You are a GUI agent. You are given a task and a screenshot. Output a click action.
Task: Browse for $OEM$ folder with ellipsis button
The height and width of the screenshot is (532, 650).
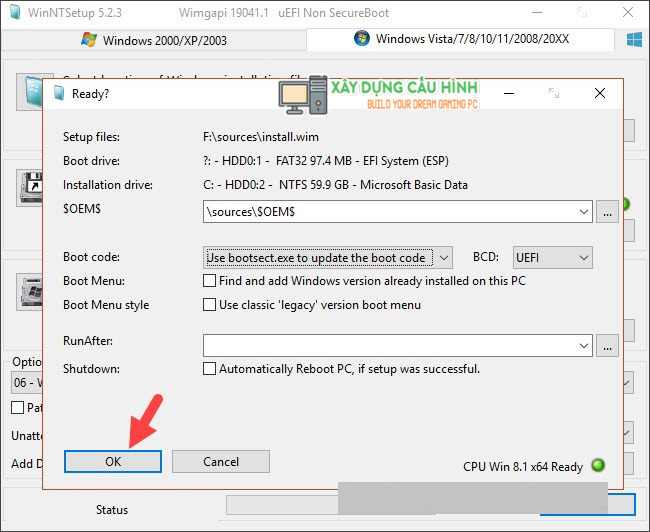pos(607,212)
